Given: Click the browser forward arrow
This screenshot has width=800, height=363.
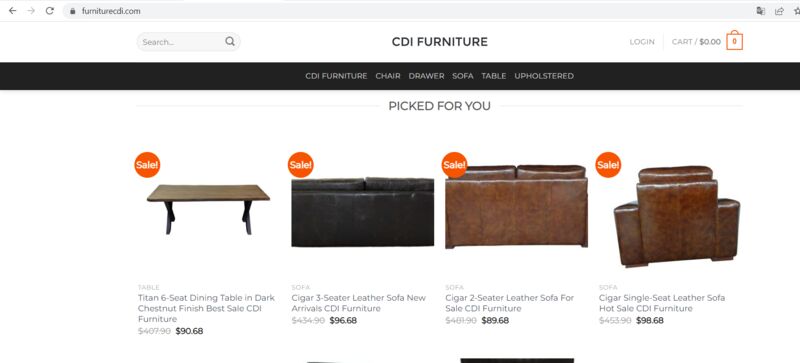Looking at the screenshot, I should pyautogui.click(x=31, y=11).
